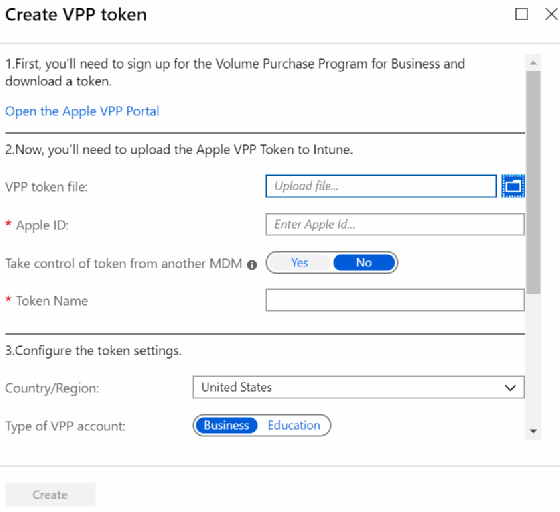Focus the Token Name input field
This screenshot has width=560, height=512.
395,300
